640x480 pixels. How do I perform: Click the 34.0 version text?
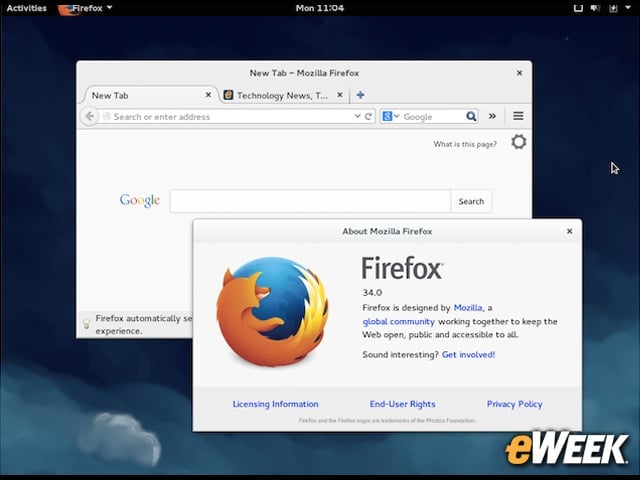[x=372, y=293]
